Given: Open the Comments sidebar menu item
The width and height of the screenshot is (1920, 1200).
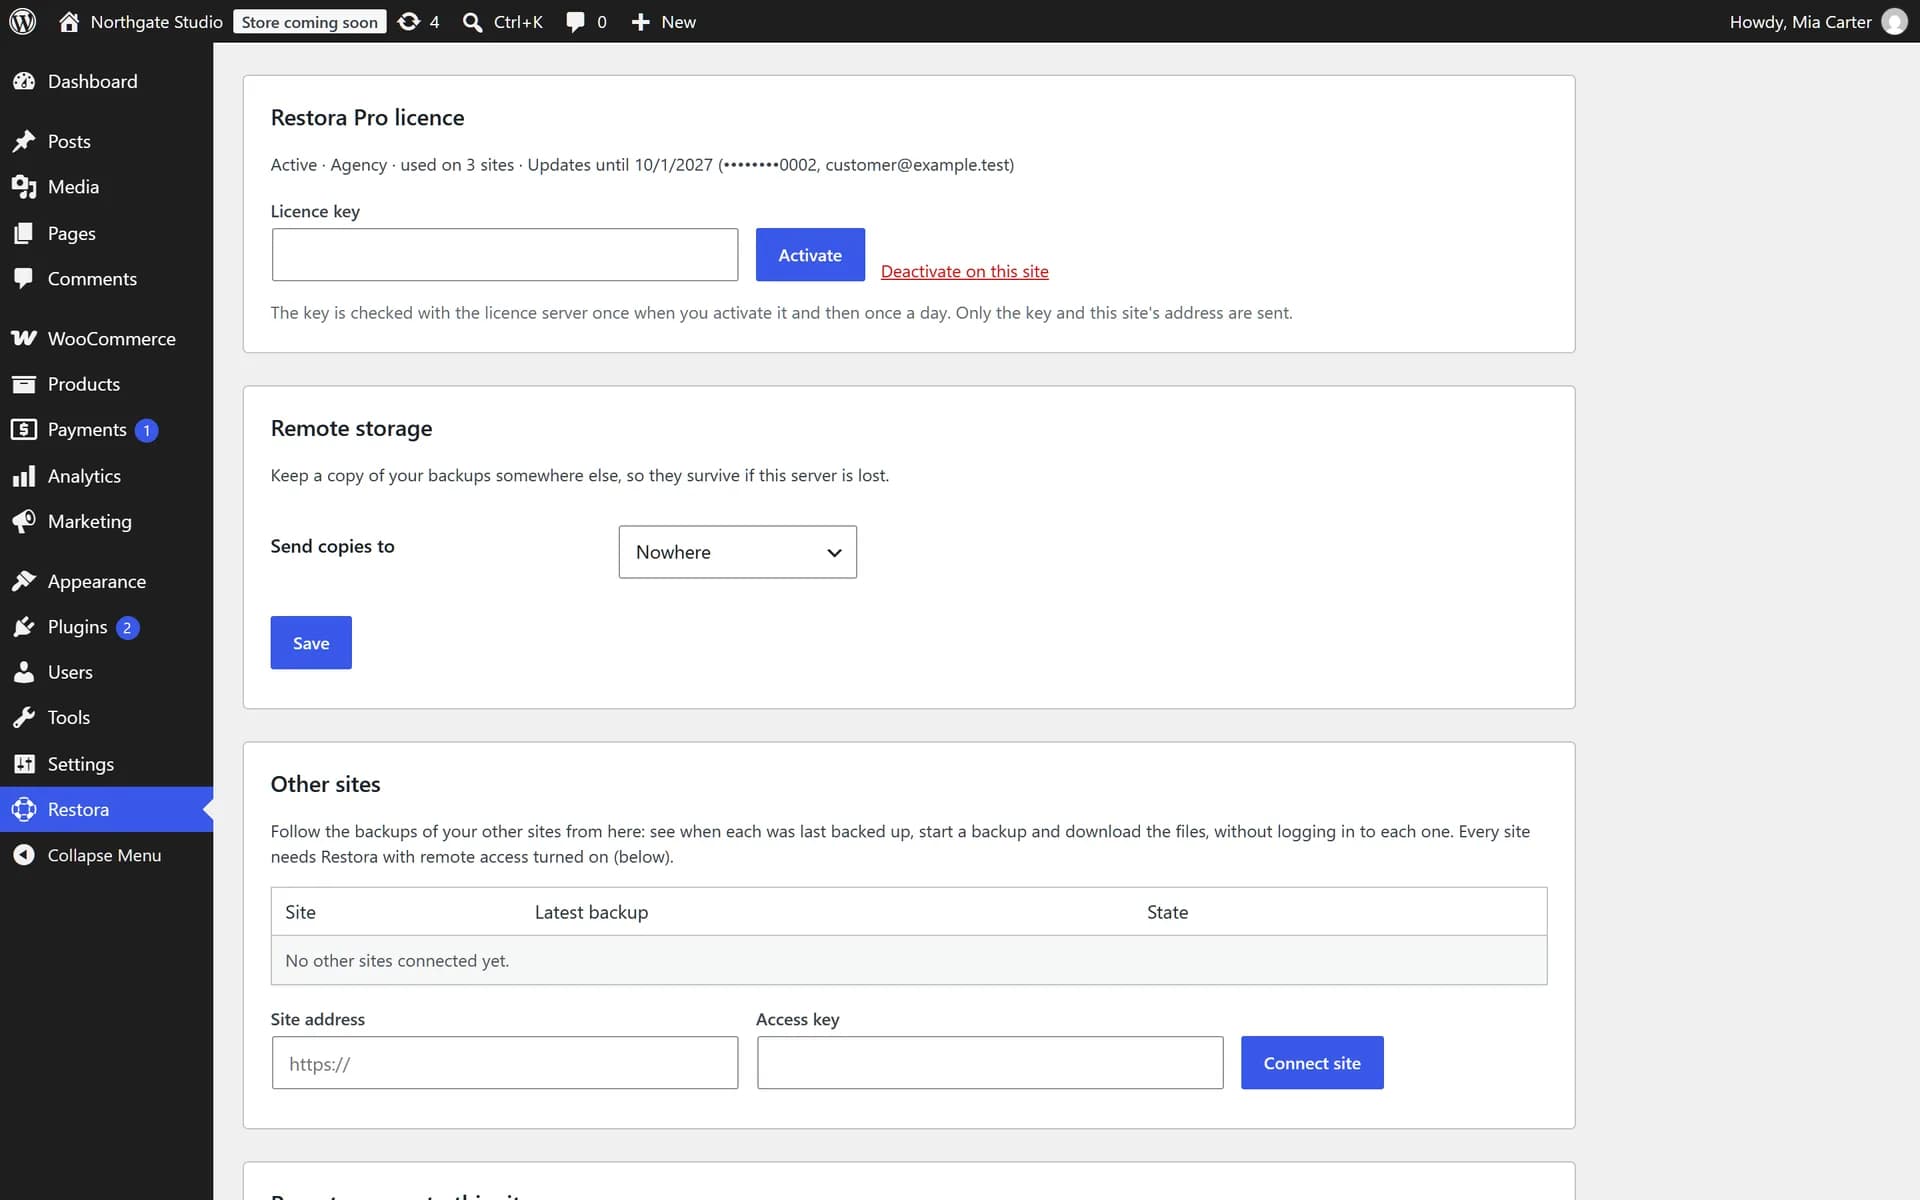Looking at the screenshot, I should [106, 279].
